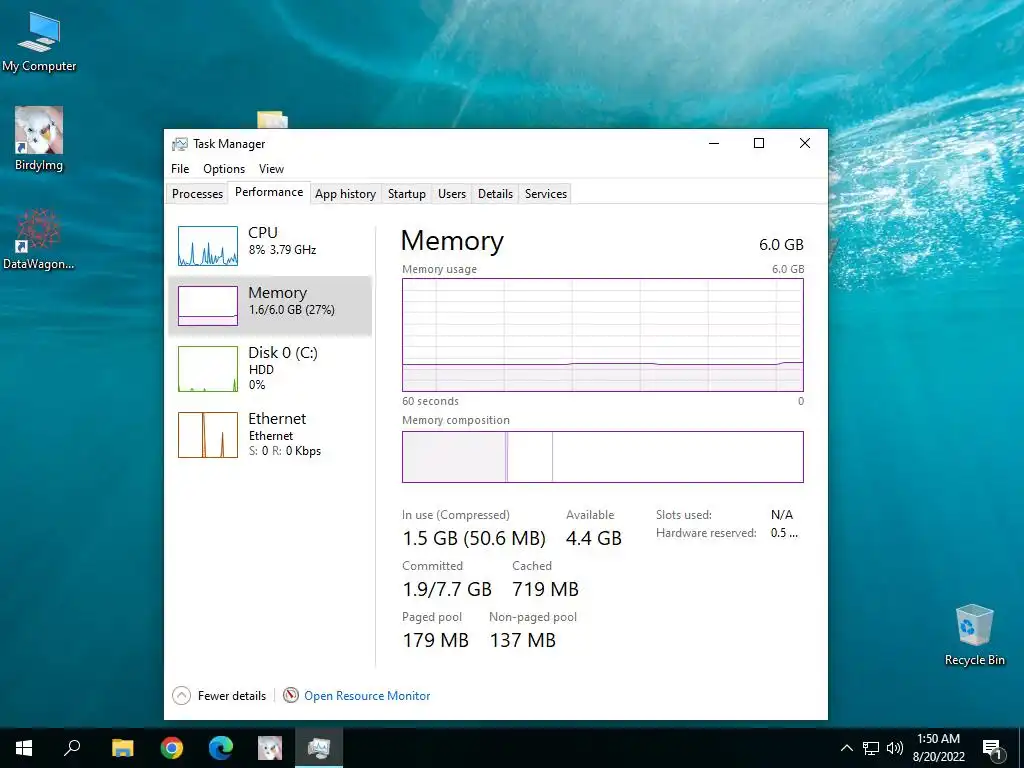Open File Explorer from taskbar

click(x=122, y=748)
